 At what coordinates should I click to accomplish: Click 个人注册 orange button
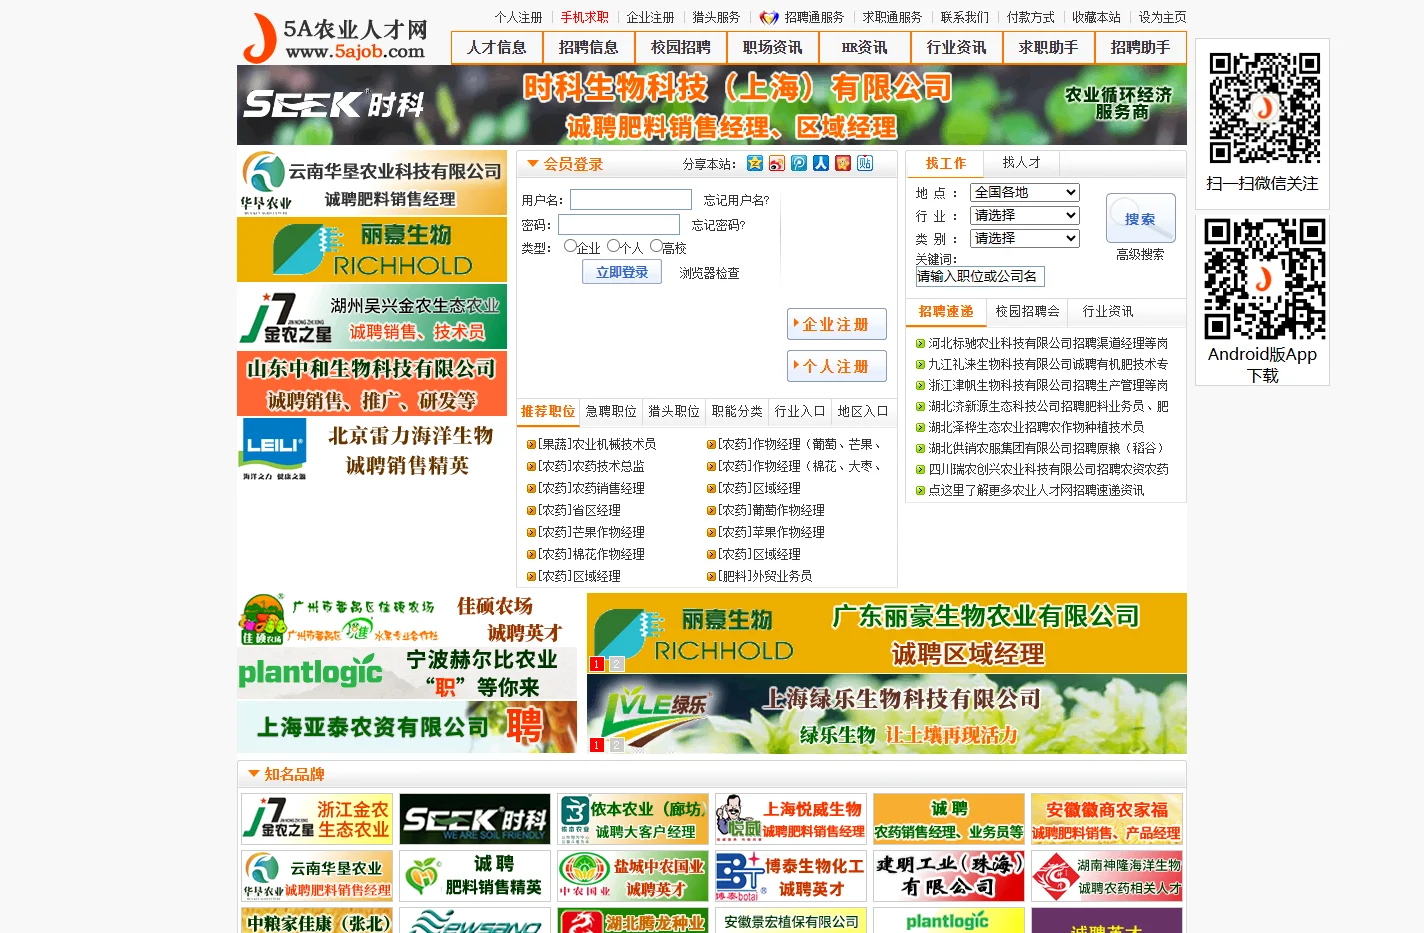point(837,366)
